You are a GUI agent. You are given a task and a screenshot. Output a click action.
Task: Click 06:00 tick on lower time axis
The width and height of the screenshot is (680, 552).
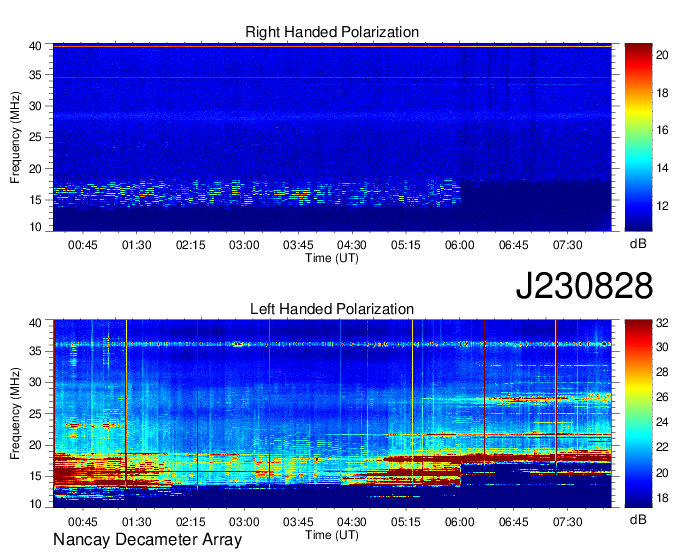click(460, 522)
